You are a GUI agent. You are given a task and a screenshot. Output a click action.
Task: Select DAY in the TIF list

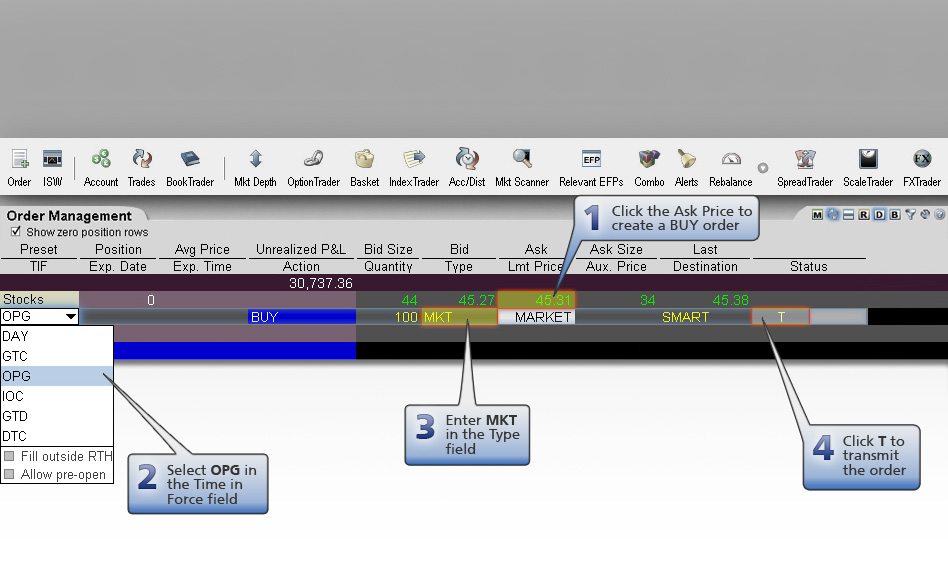click(x=57, y=336)
